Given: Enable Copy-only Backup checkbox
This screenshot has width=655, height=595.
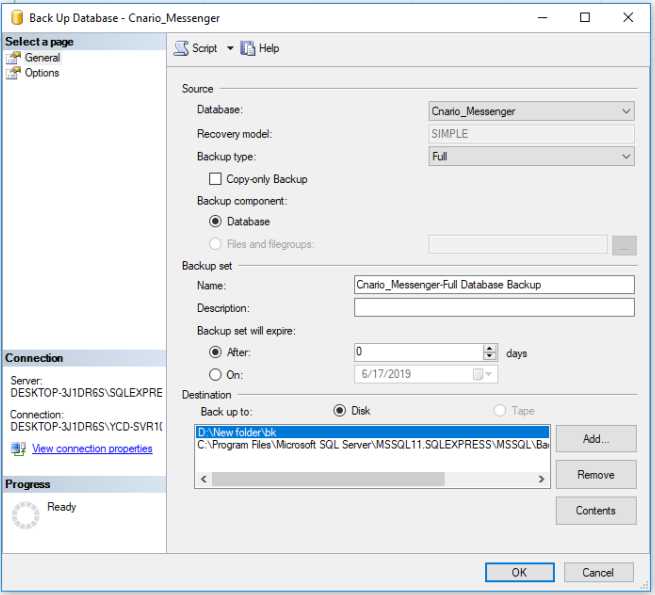Looking at the screenshot, I should tap(215, 179).
